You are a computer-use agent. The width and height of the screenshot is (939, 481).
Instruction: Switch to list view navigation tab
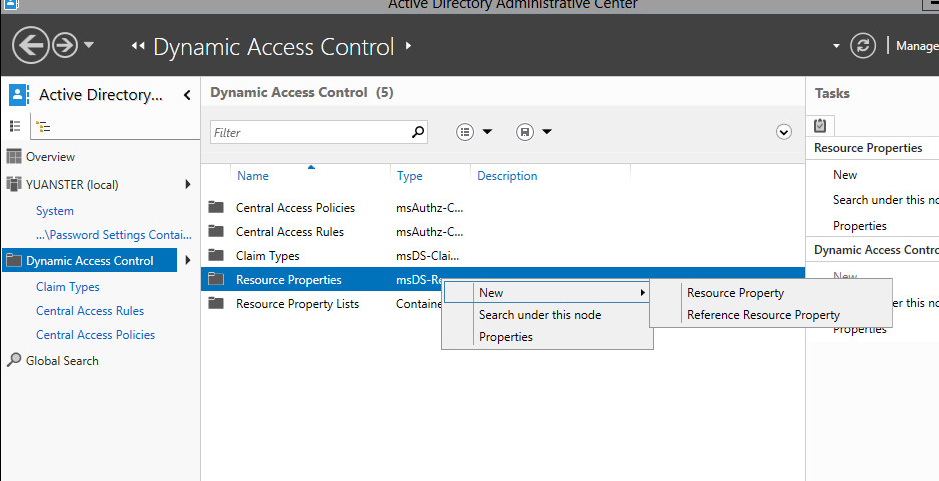point(15,126)
